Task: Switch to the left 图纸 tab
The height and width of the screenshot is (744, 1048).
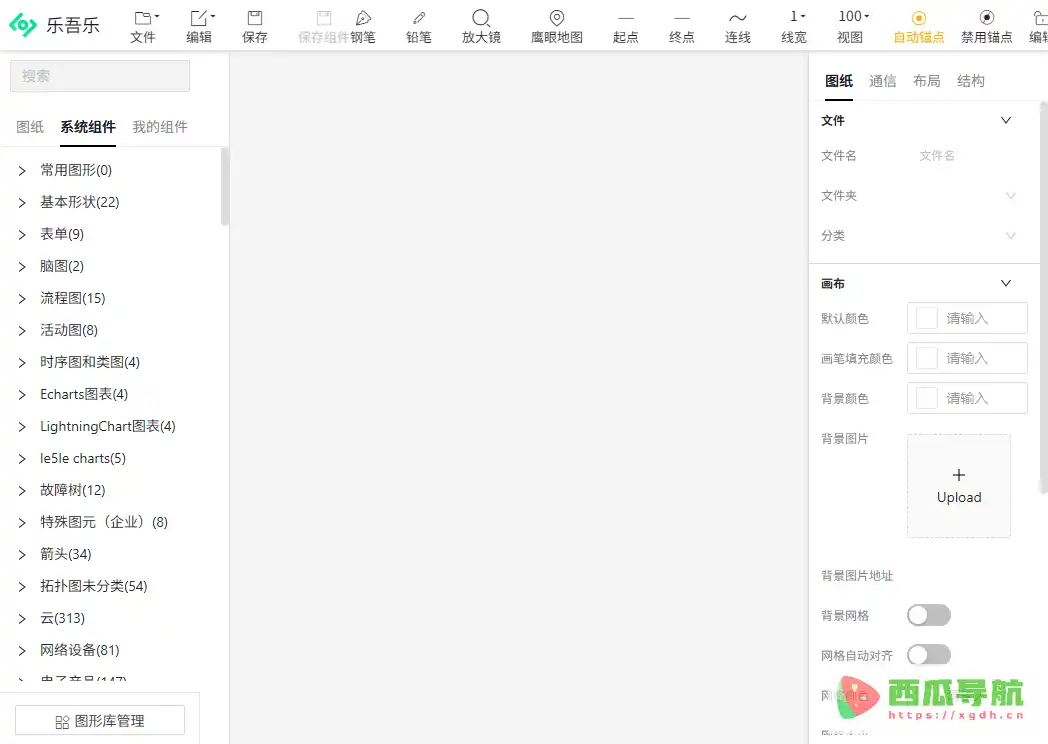Action: [30, 127]
